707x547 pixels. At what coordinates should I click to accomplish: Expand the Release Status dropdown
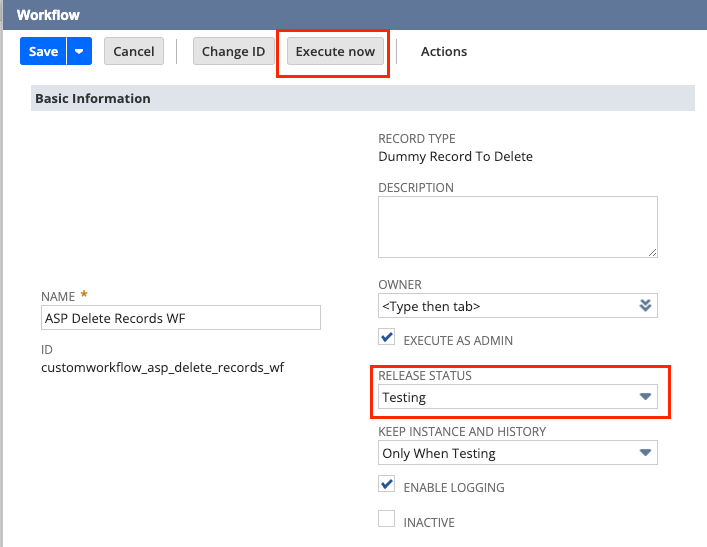click(x=517, y=397)
